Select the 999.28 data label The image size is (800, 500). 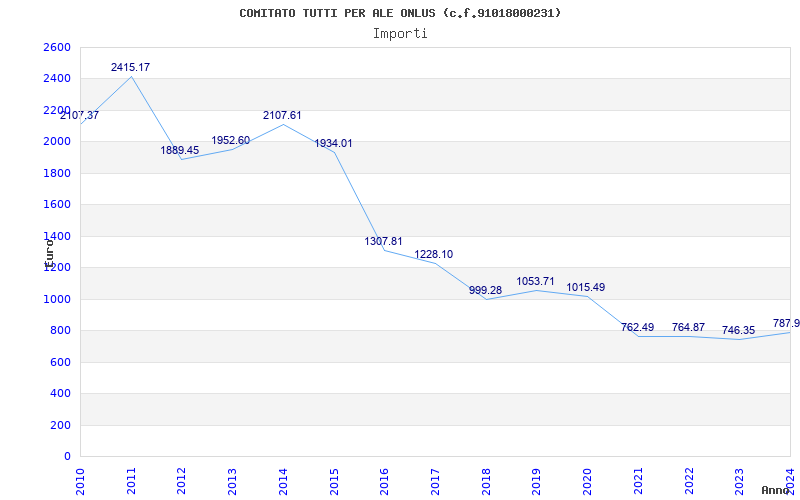pyautogui.click(x=486, y=290)
